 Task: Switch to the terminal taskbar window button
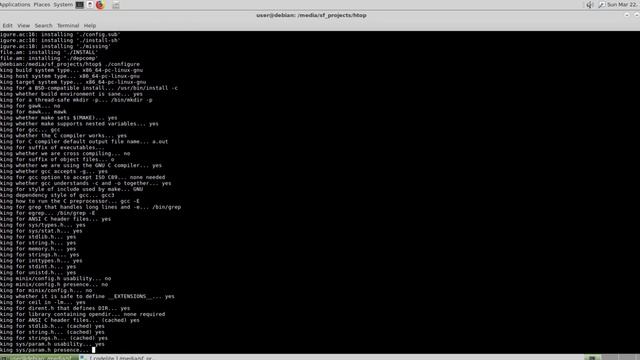39,358
